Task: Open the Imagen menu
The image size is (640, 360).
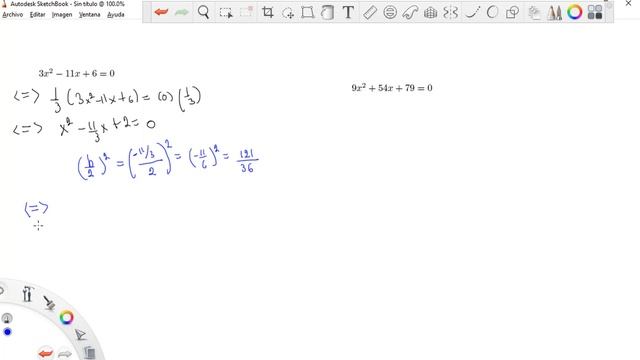Action: 62,15
